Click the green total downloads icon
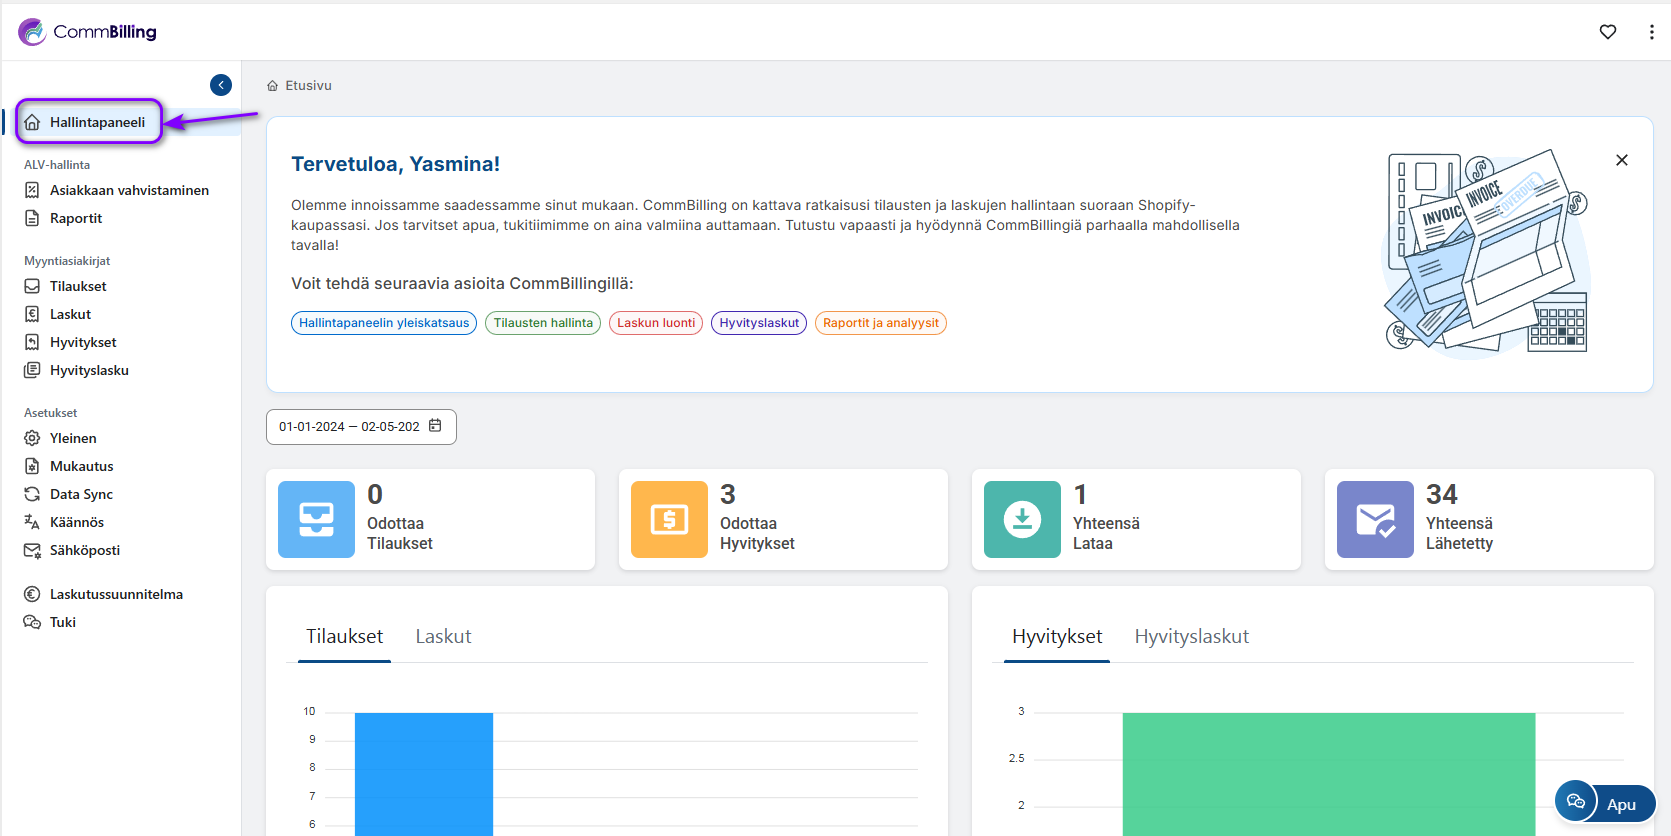Image resolution: width=1671 pixels, height=836 pixels. point(1022,519)
